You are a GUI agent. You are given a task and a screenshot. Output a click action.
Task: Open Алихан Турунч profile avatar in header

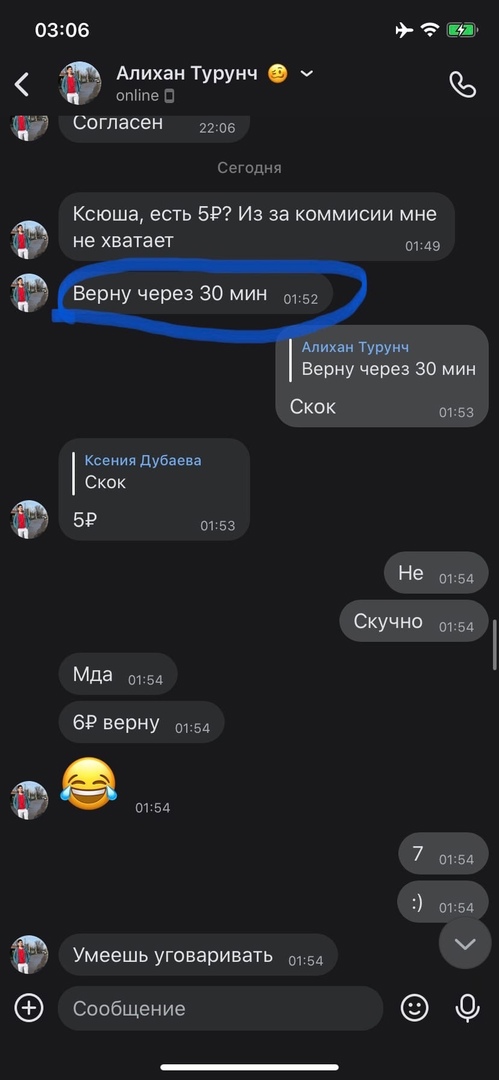(81, 83)
